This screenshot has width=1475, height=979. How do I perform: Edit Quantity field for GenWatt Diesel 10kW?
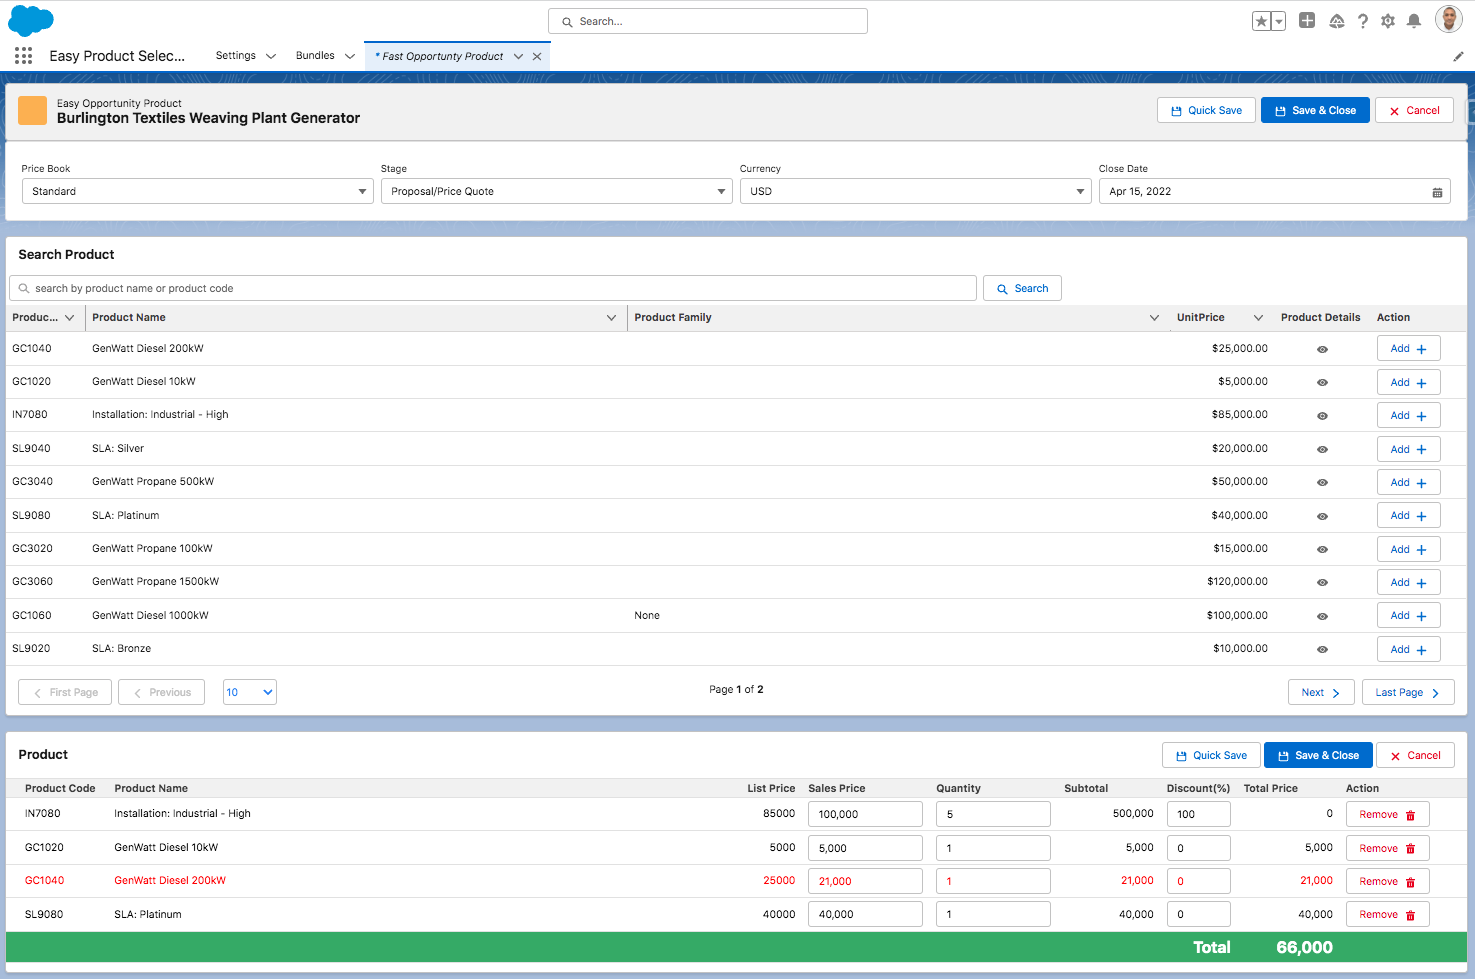coord(993,848)
